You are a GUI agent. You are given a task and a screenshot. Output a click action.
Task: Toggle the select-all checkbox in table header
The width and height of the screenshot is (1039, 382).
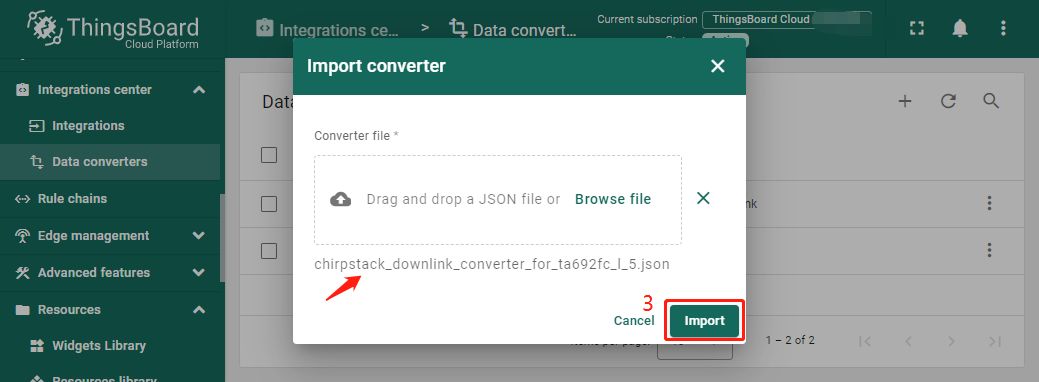pyautogui.click(x=268, y=155)
